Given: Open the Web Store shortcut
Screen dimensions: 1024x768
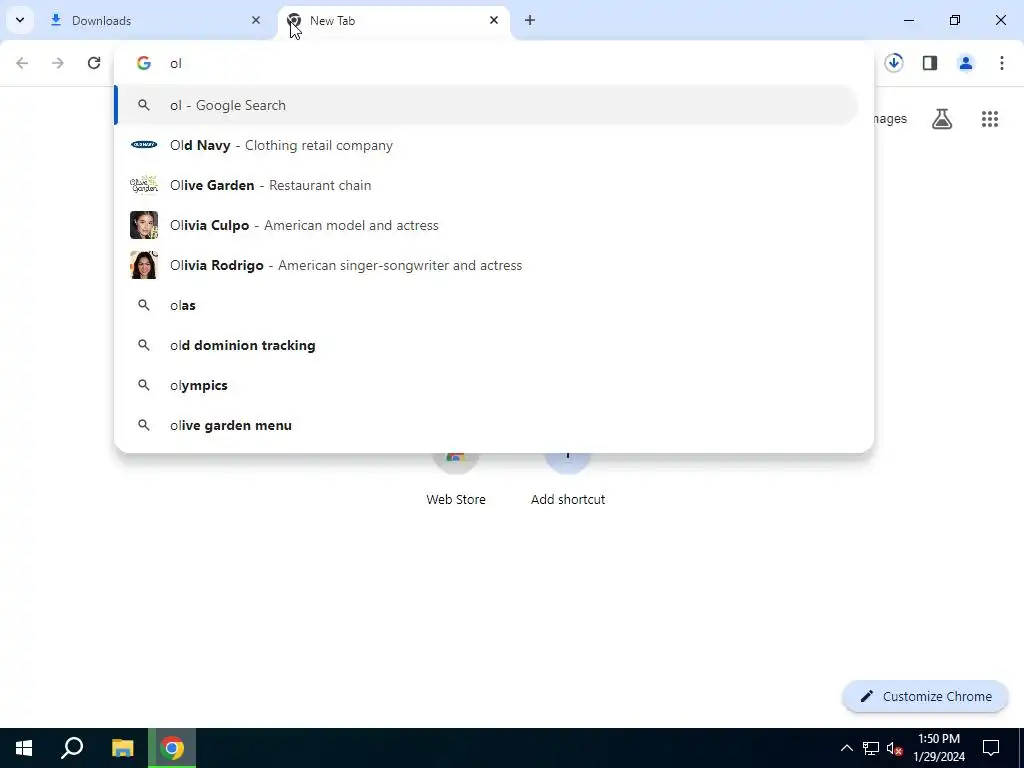Looking at the screenshot, I should coord(456,480).
